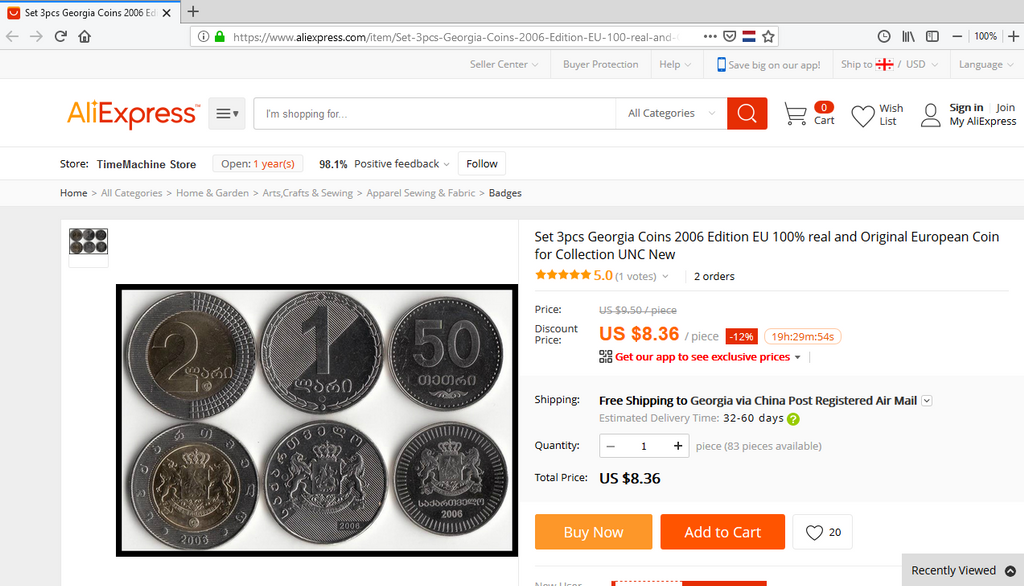Bookmark this page with the star icon
The image size is (1024, 586).
(x=769, y=37)
